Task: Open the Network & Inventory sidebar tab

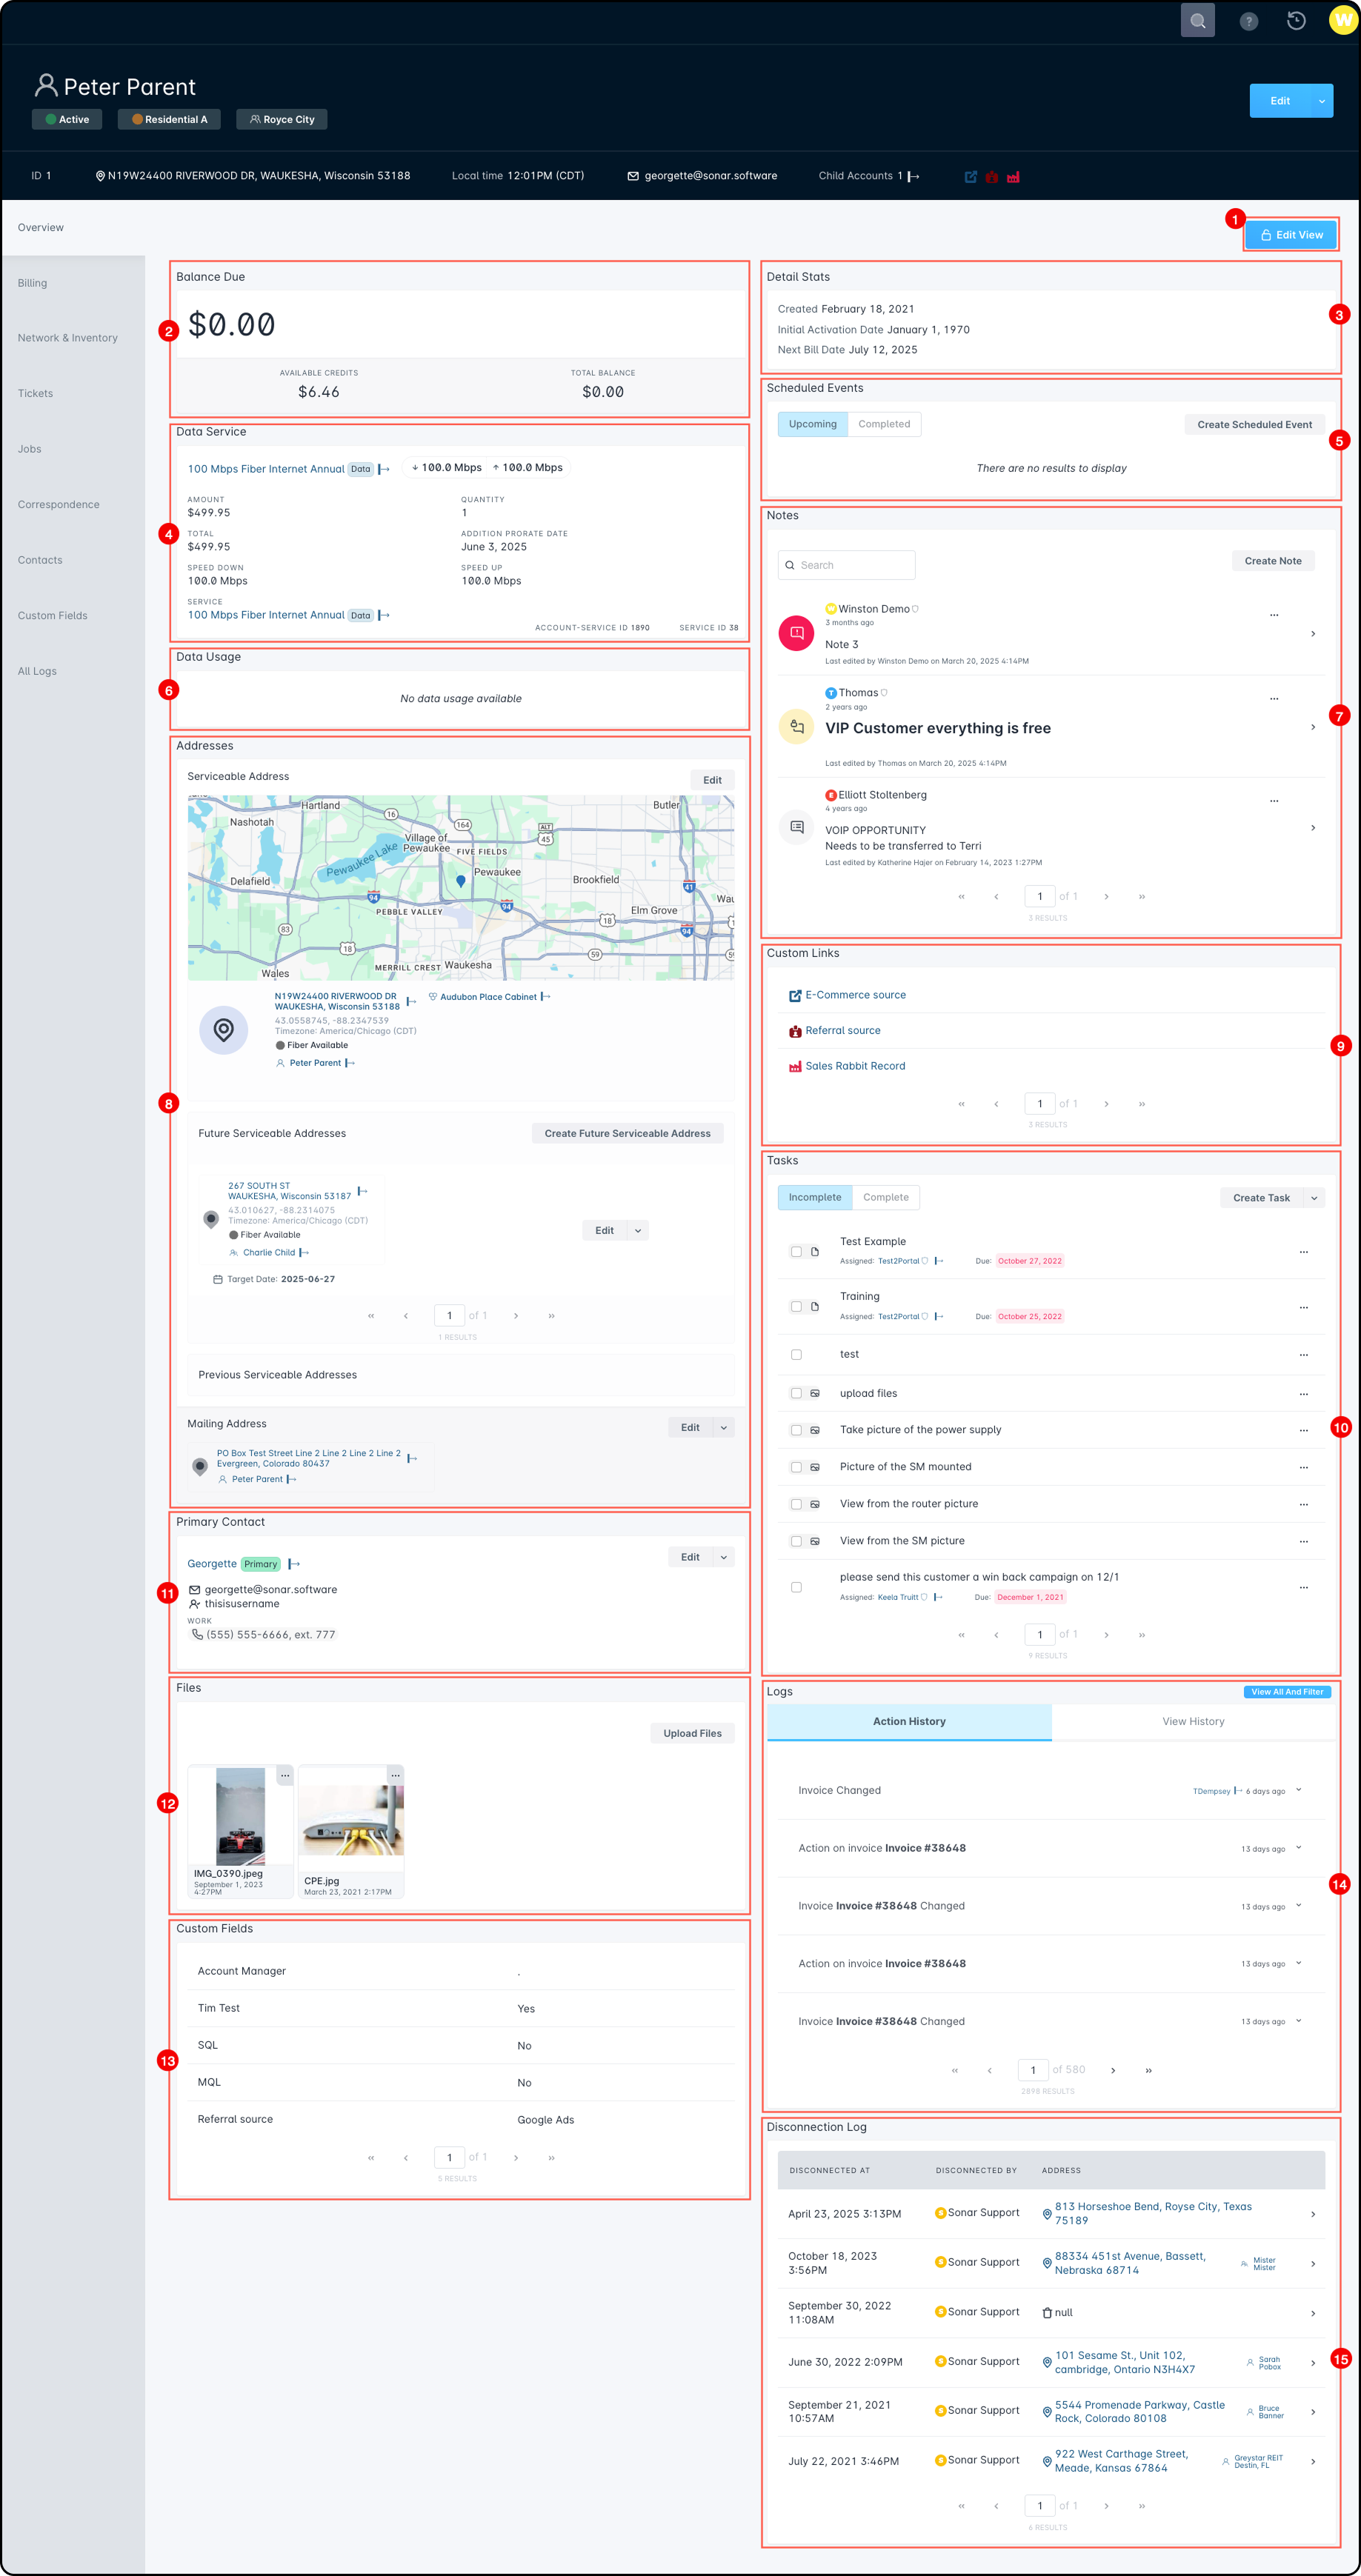Action: 73,338
